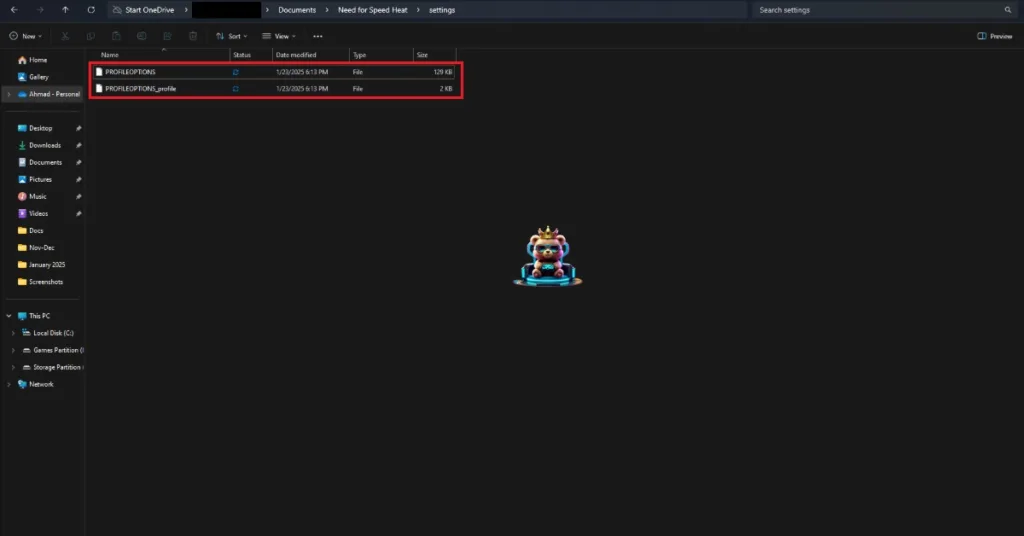The image size is (1024, 536).
Task: Open the Sort dropdown
Action: point(232,36)
